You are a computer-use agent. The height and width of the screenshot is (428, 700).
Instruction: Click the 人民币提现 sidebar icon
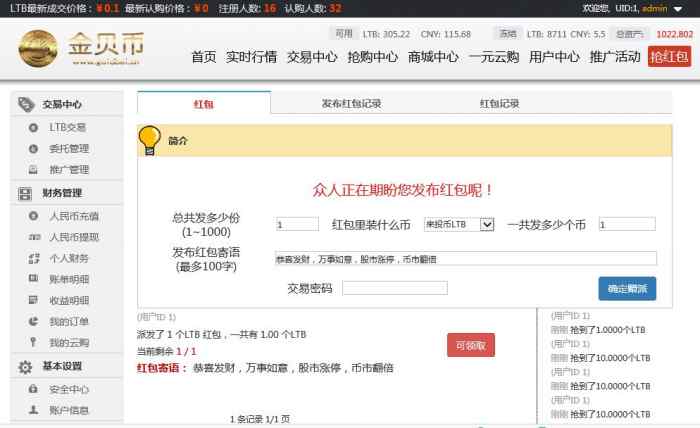[x=33, y=237]
